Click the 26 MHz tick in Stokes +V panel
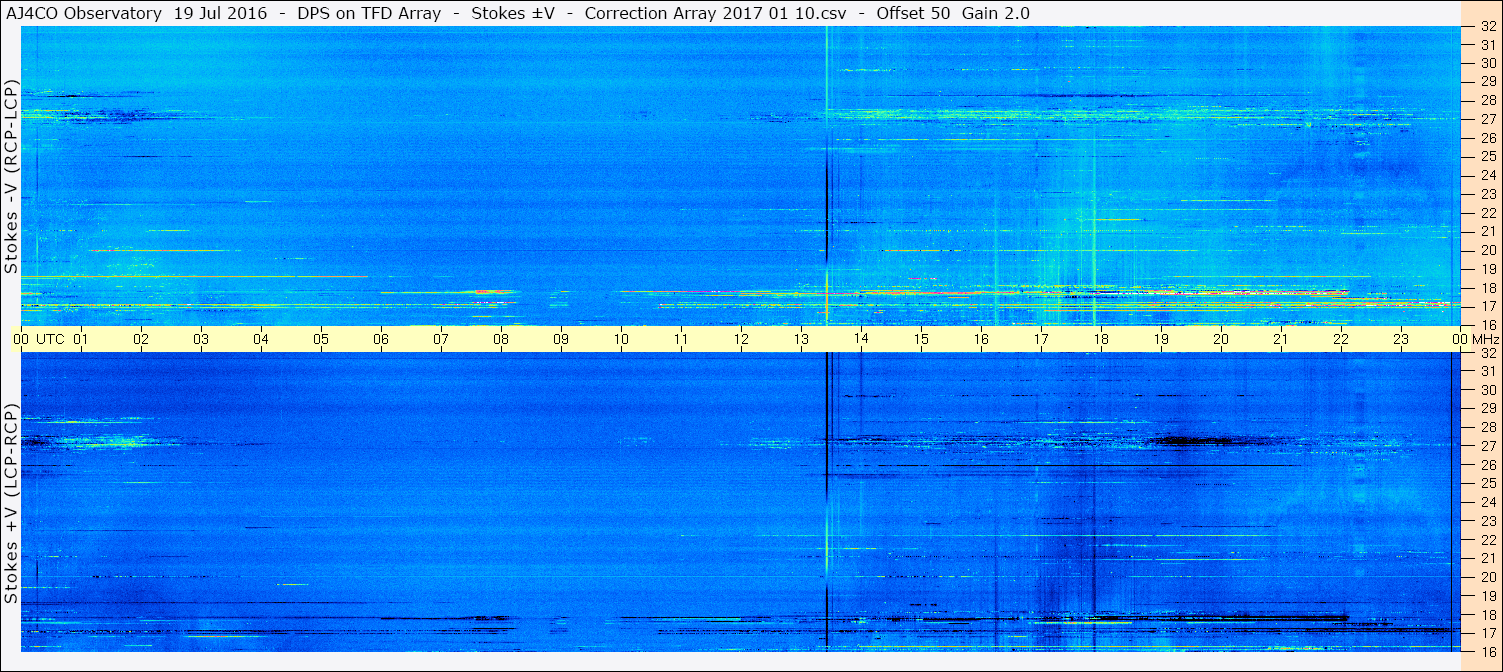 1488,465
